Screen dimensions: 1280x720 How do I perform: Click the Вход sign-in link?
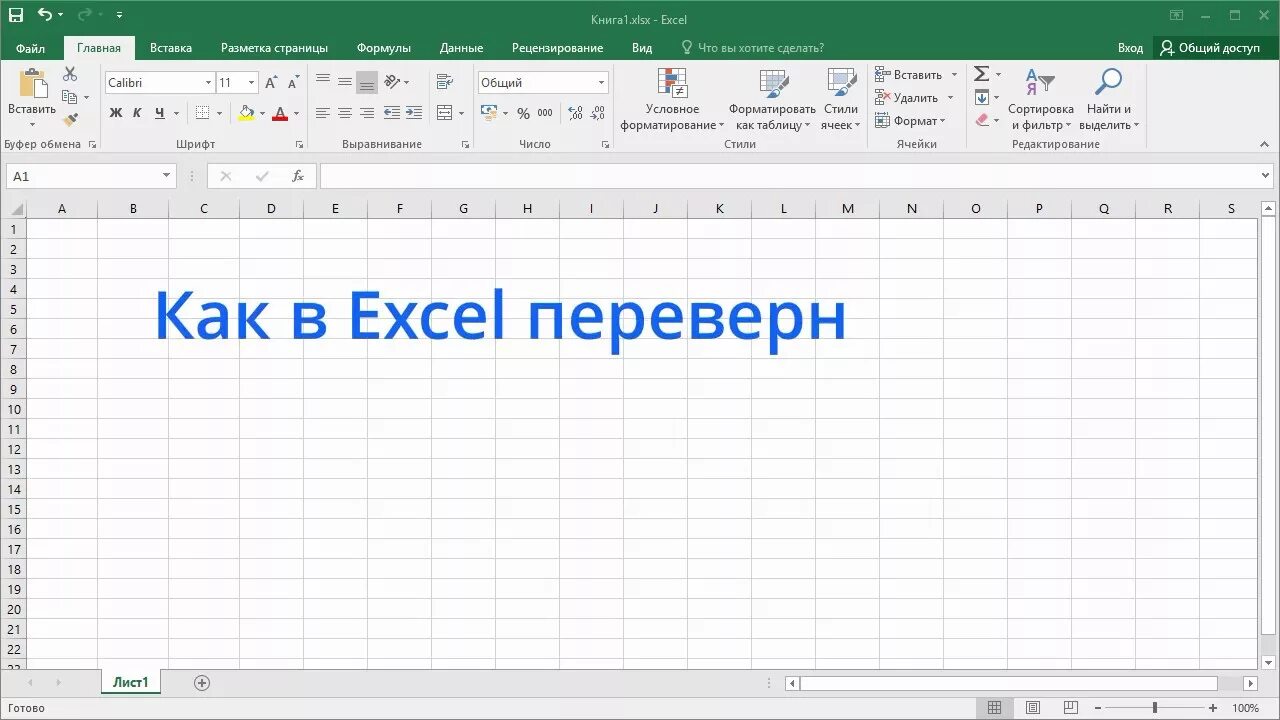[x=1130, y=48]
